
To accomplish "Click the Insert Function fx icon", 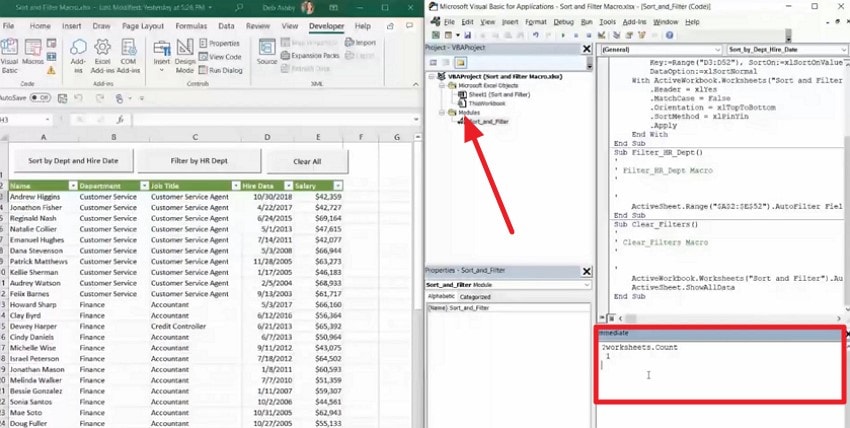I will [x=120, y=119].
